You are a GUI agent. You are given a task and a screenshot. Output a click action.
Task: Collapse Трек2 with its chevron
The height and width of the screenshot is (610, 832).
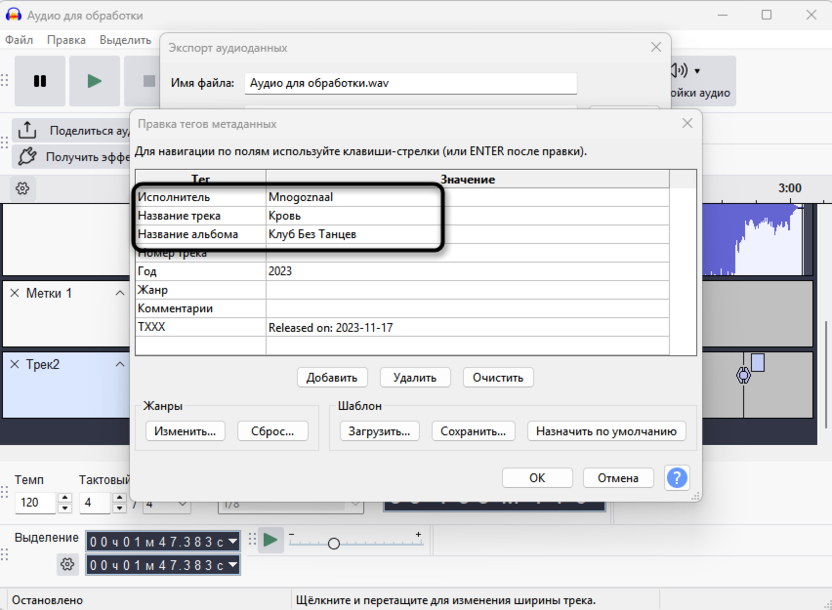119,364
